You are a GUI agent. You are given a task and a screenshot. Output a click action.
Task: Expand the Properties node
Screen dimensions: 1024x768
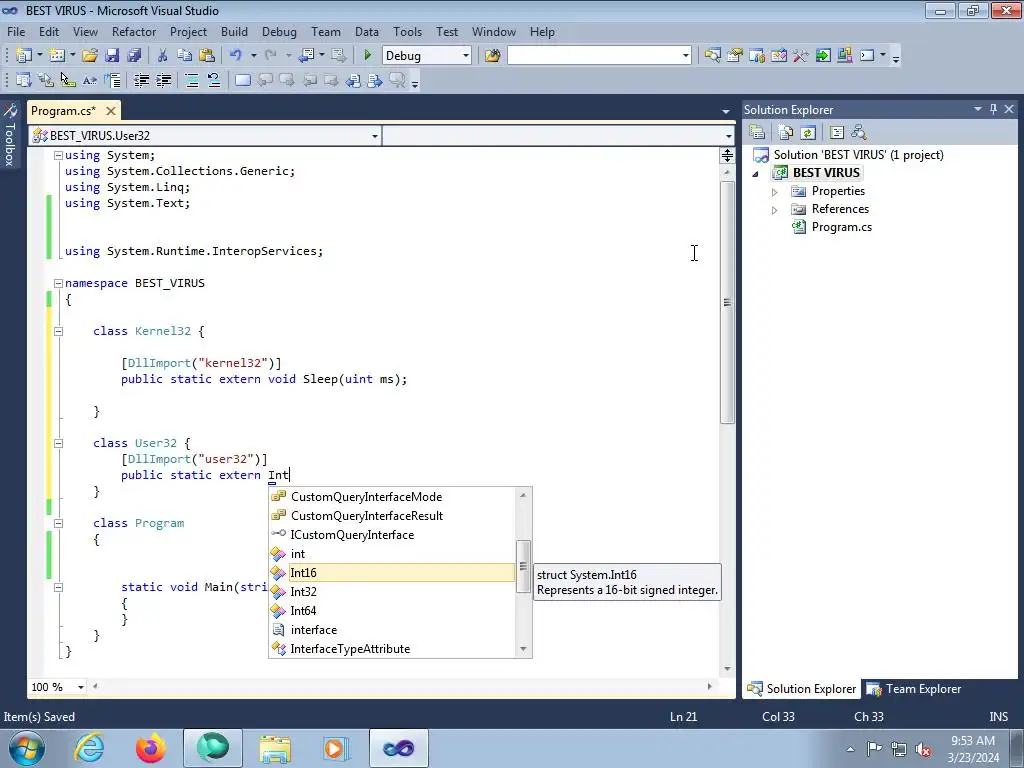(775, 192)
